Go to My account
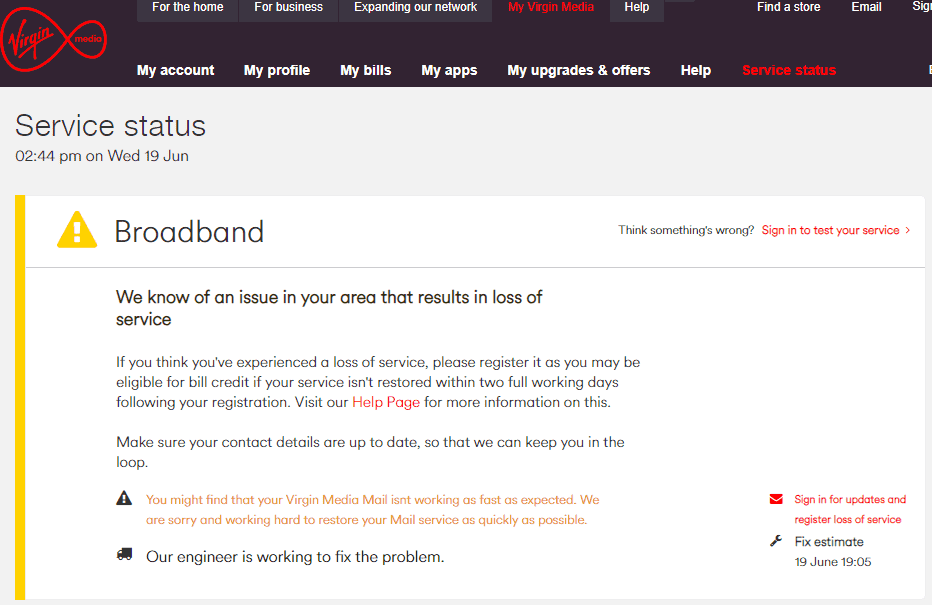Screen dimensions: 932x605 pos(175,70)
